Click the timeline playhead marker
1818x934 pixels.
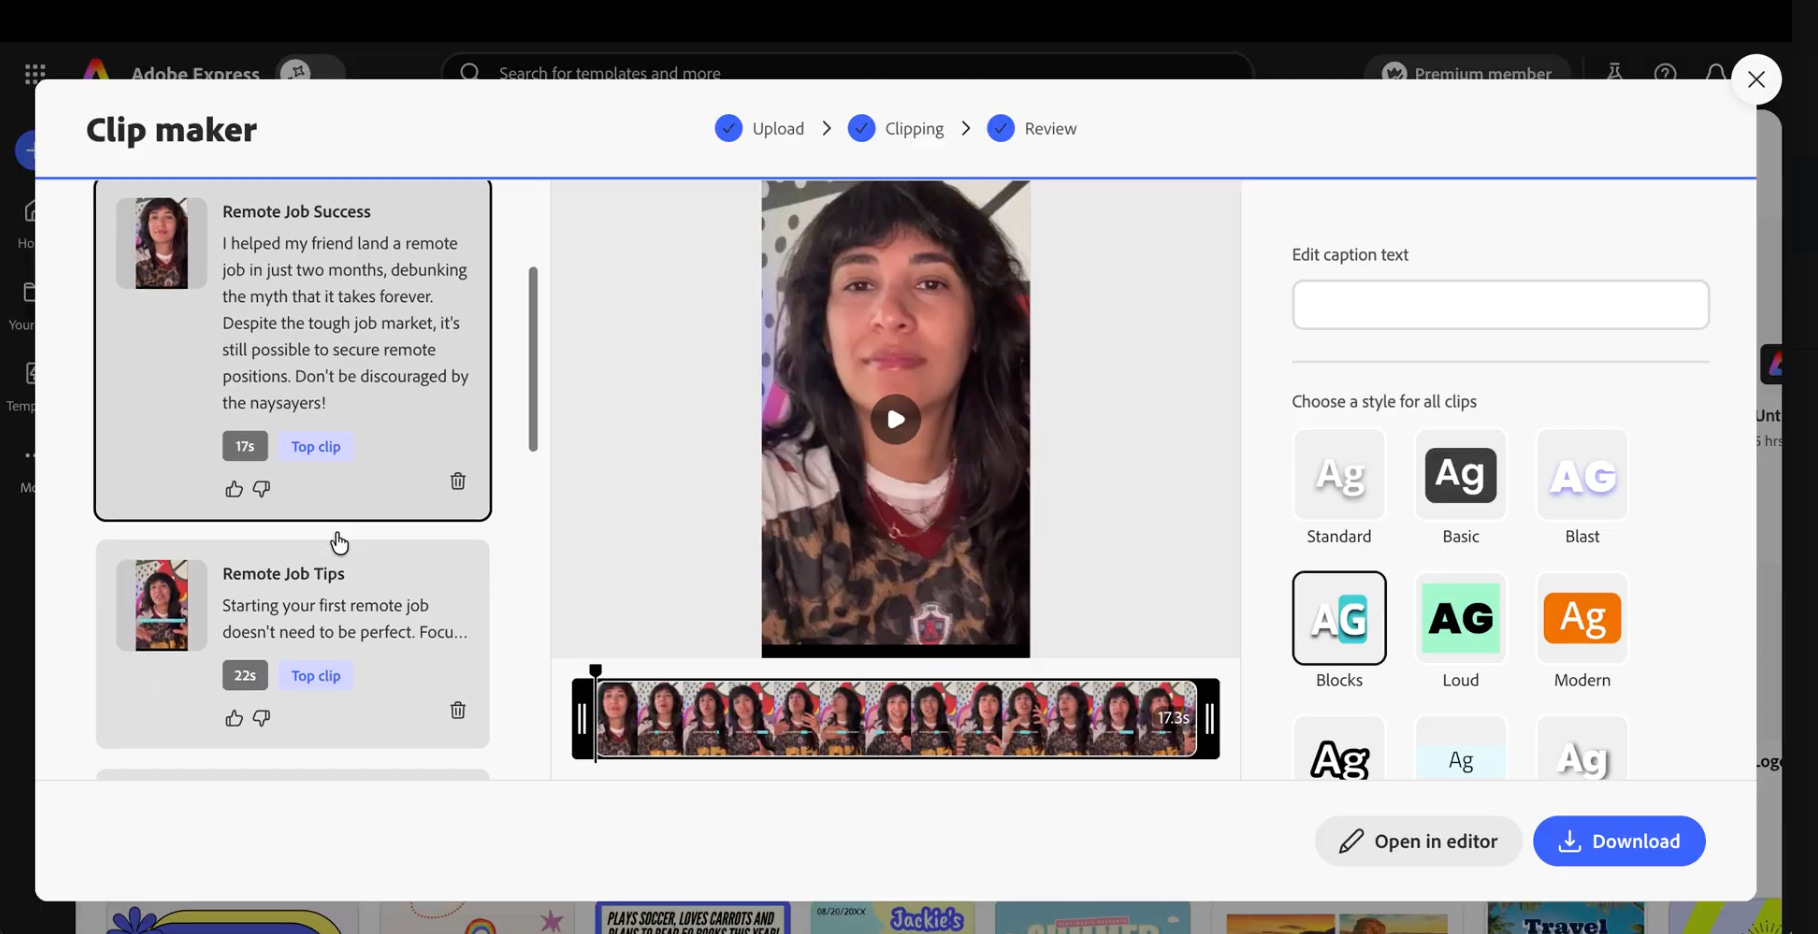tap(596, 671)
